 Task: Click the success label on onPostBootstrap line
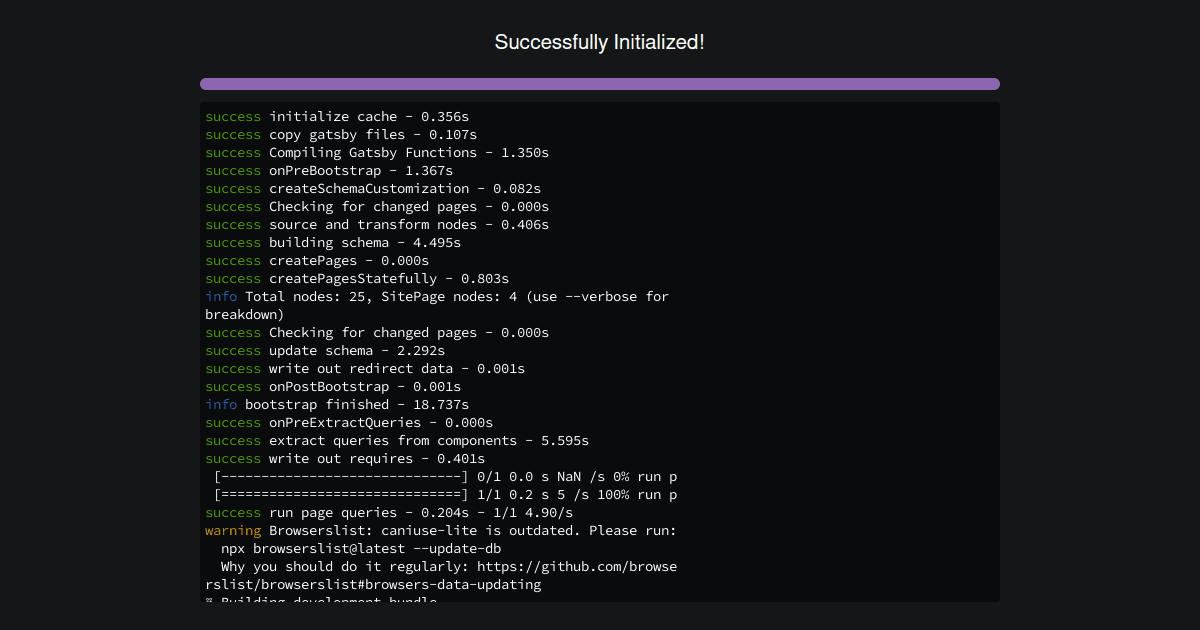click(232, 386)
